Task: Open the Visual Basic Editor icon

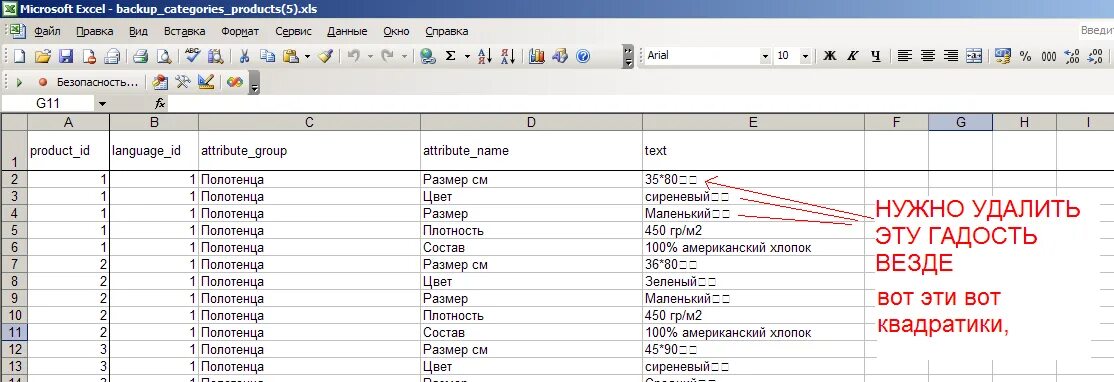Action: coord(160,82)
